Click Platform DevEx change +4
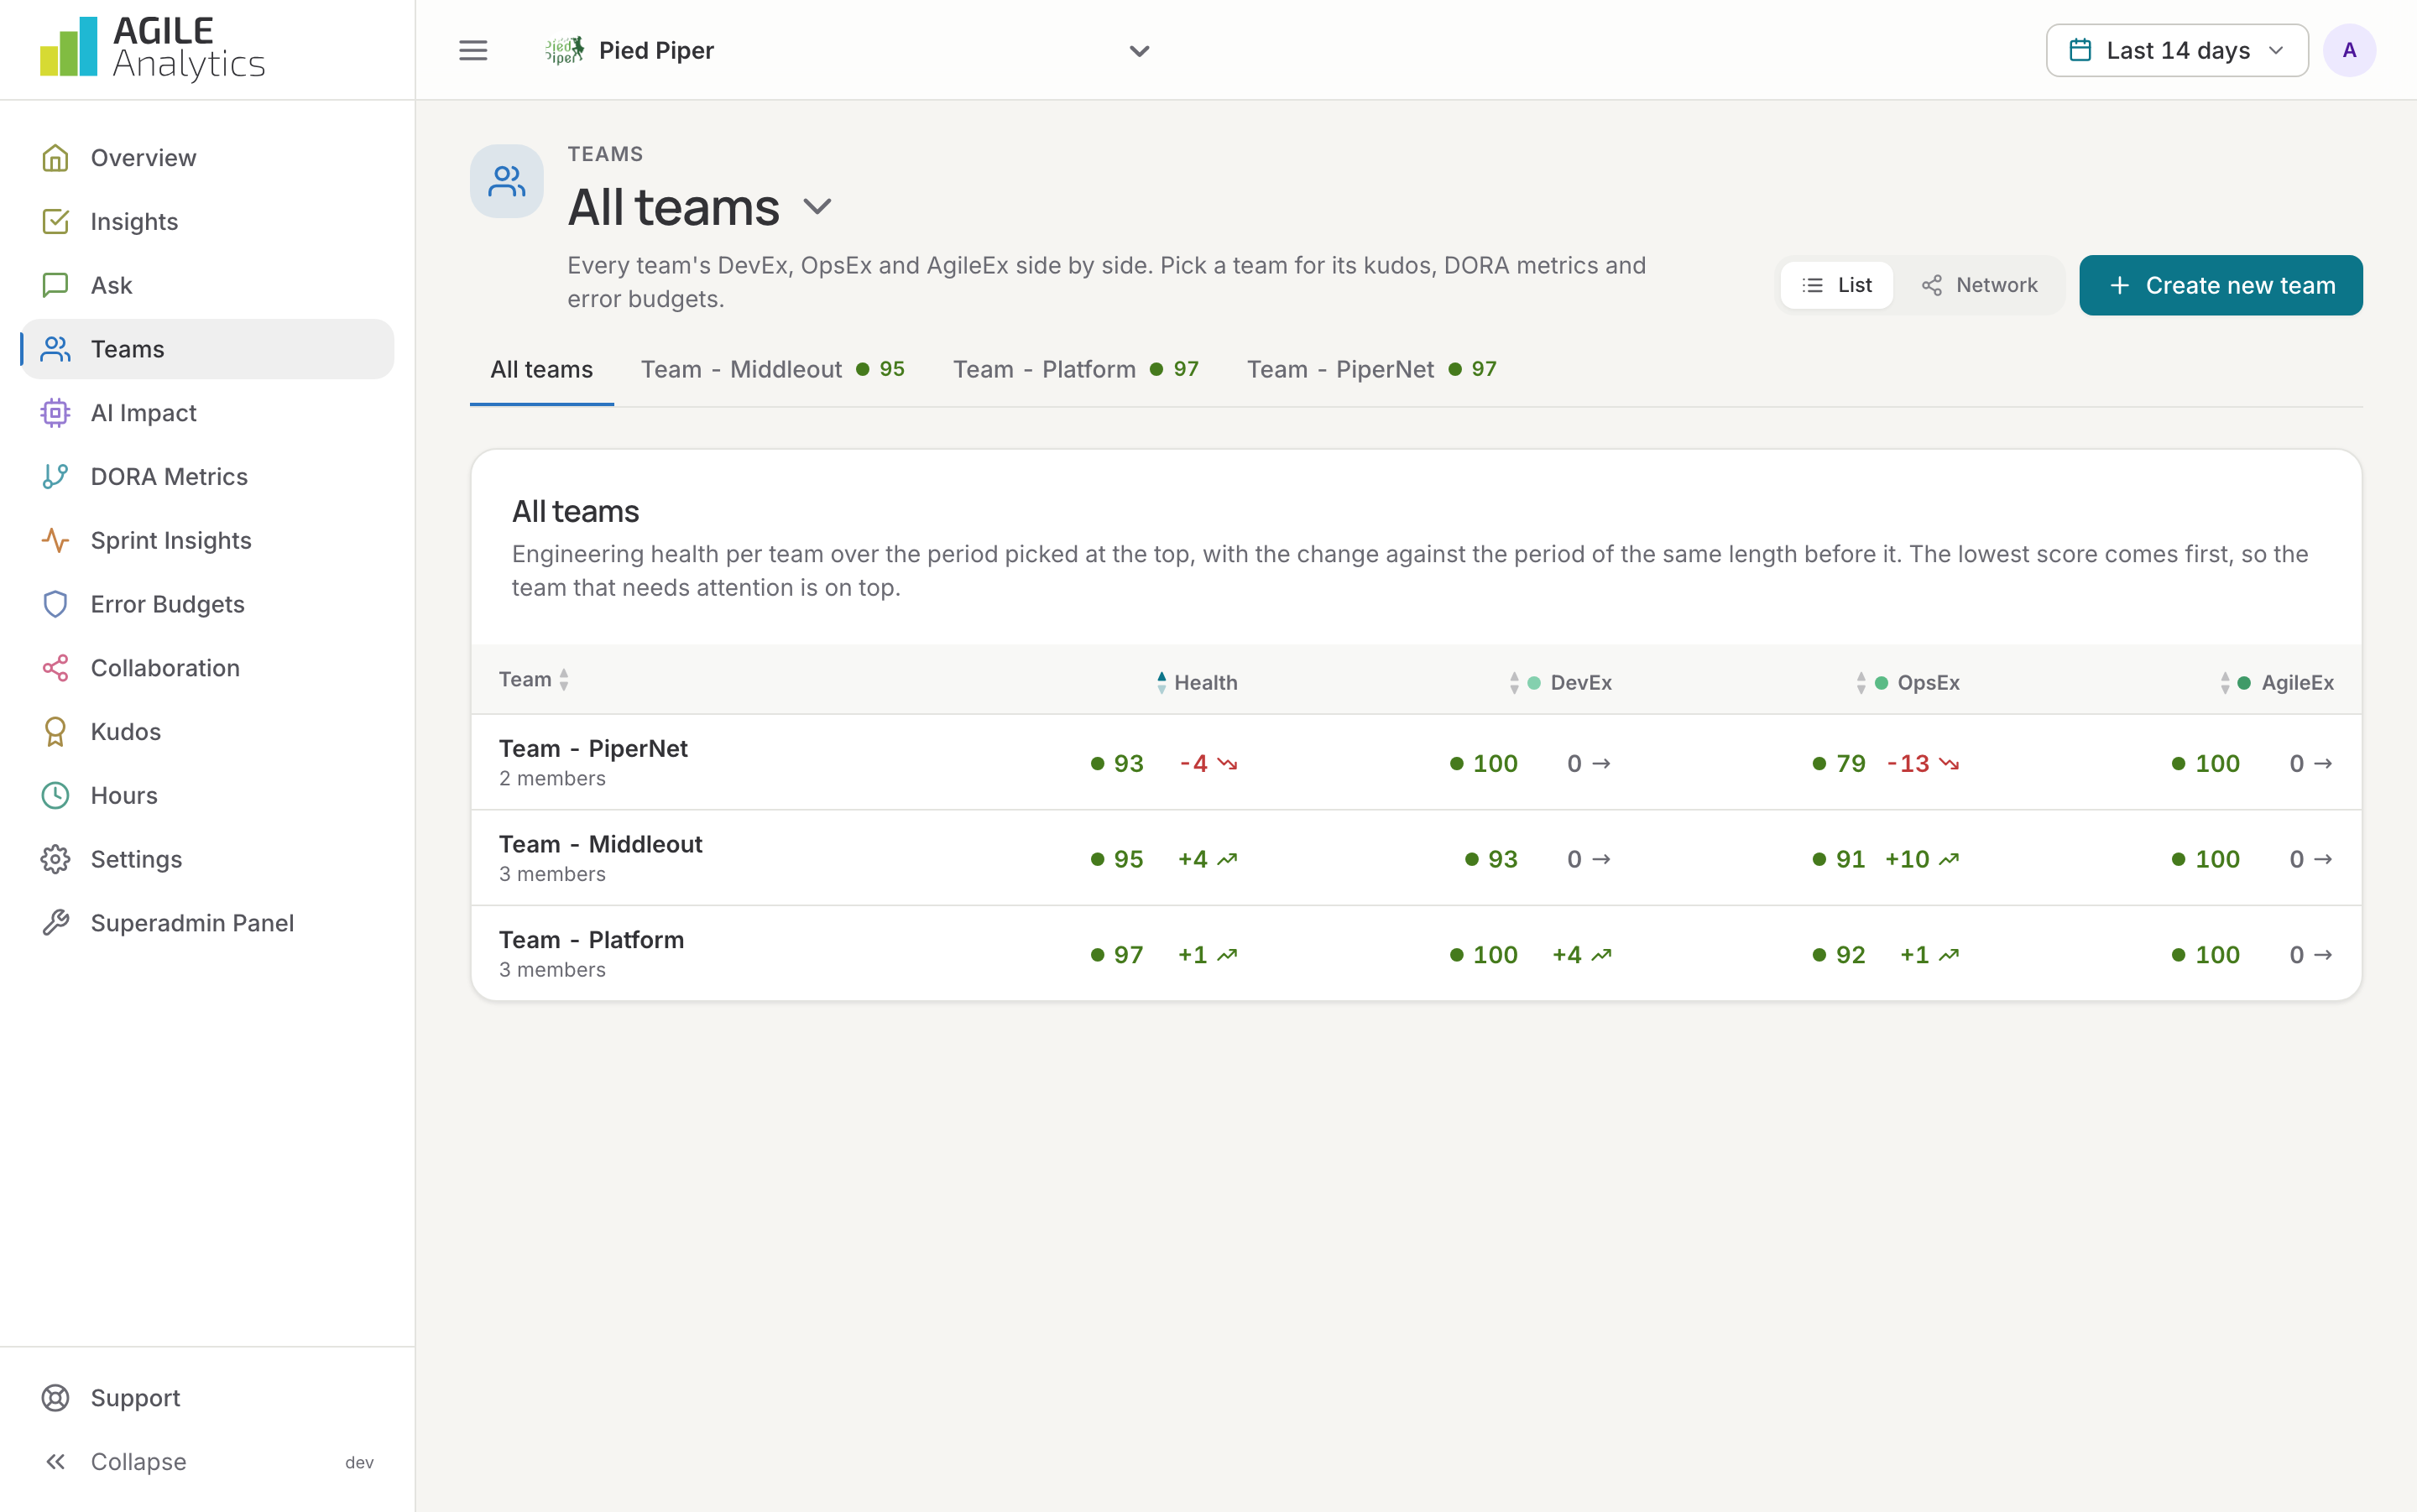Viewport: 2417px width, 1512px height. pos(1581,955)
